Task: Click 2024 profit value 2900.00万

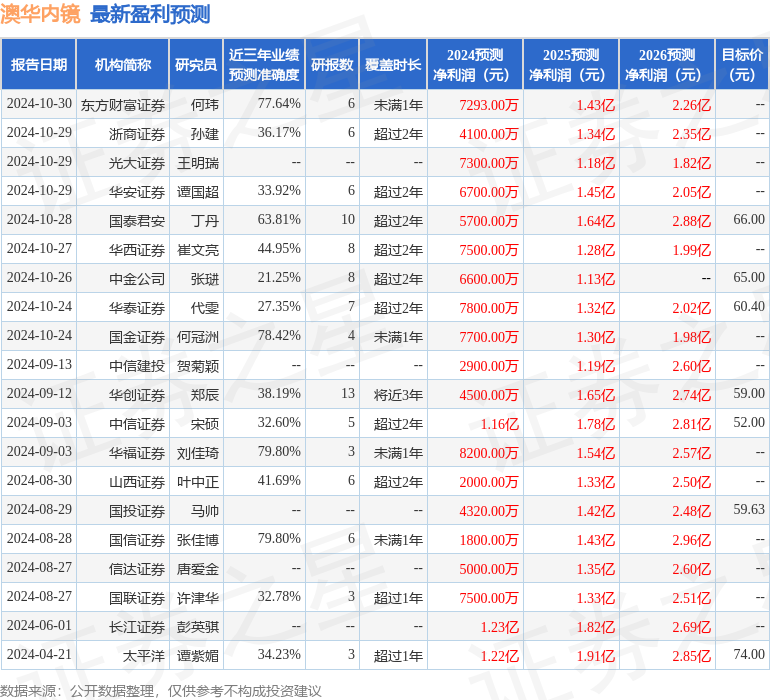Action: click(x=489, y=365)
